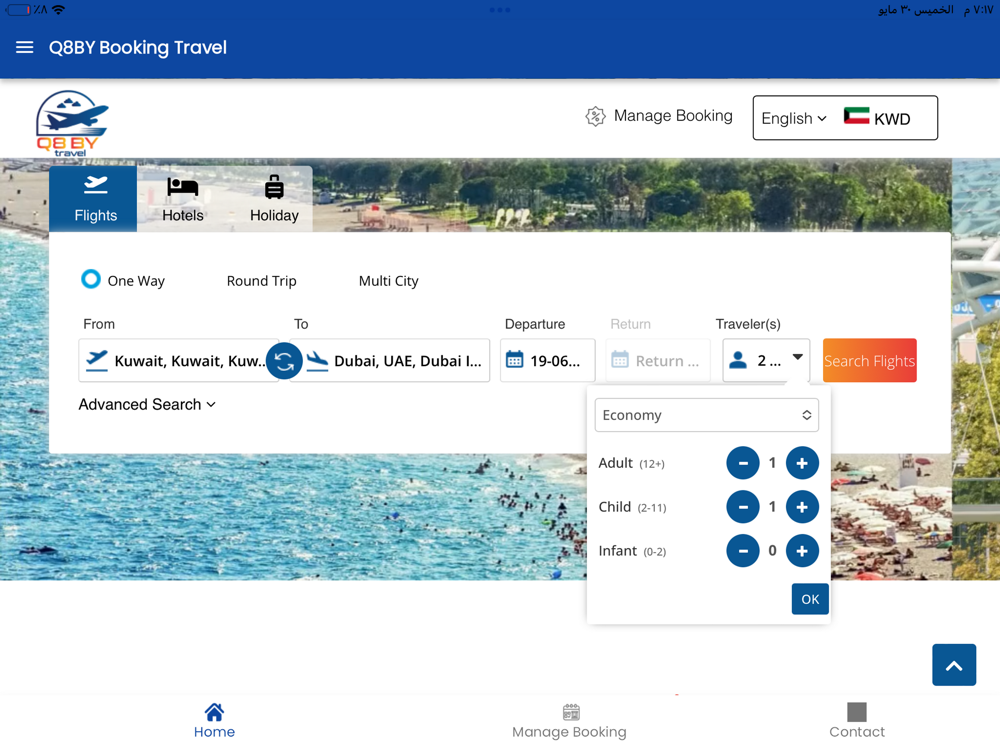Select the Multi City option

pyautogui.click(x=388, y=281)
